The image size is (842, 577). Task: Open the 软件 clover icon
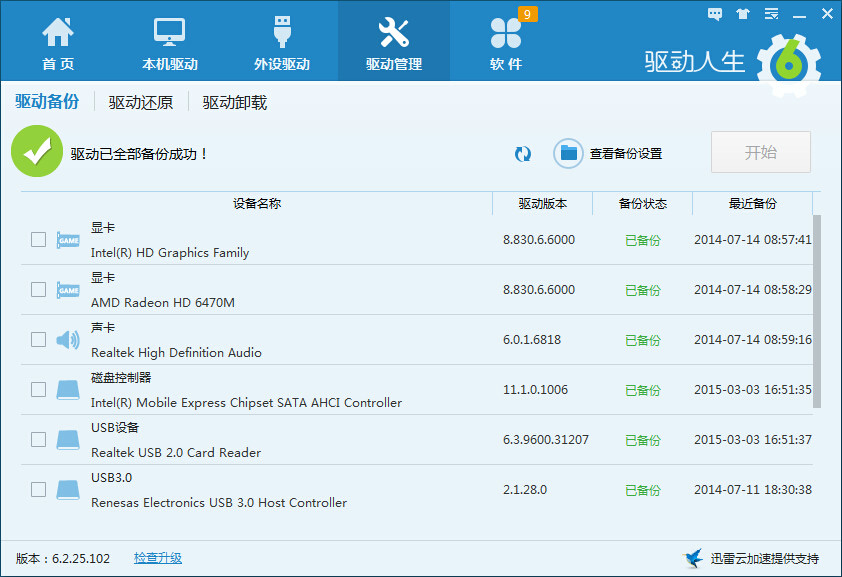[x=505, y=33]
